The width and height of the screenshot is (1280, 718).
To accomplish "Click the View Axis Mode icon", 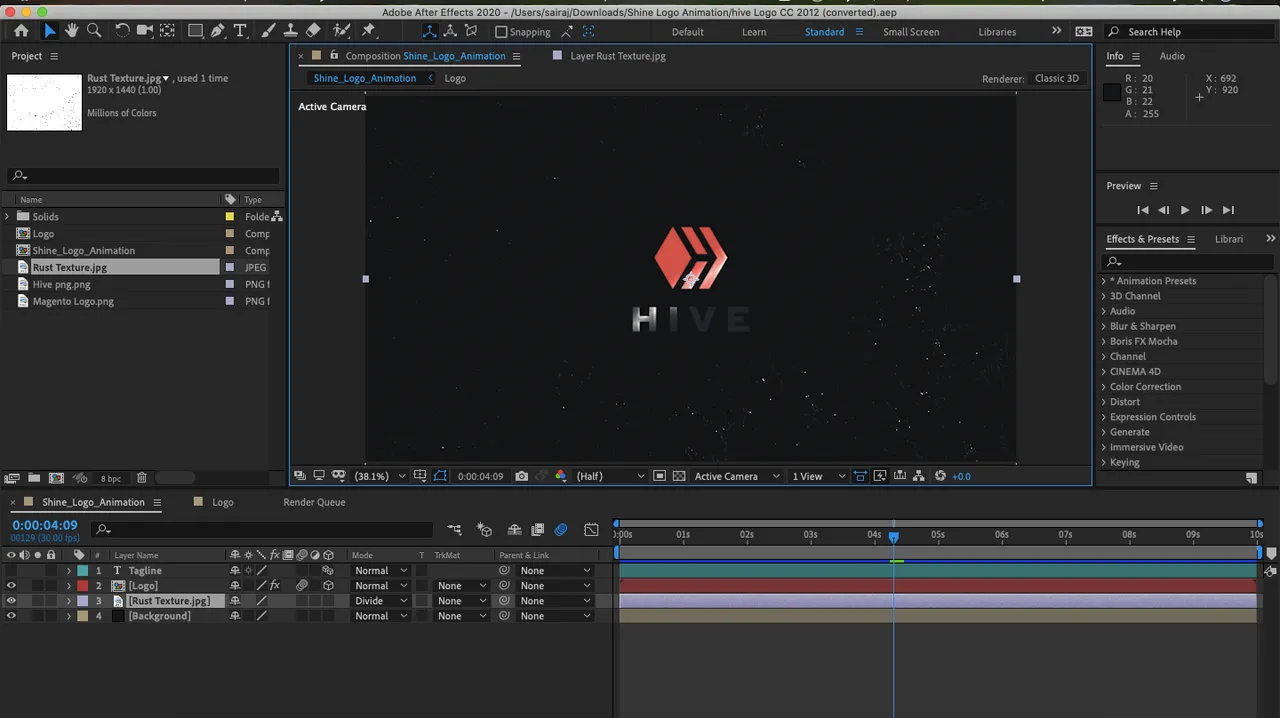I will 471,31.
